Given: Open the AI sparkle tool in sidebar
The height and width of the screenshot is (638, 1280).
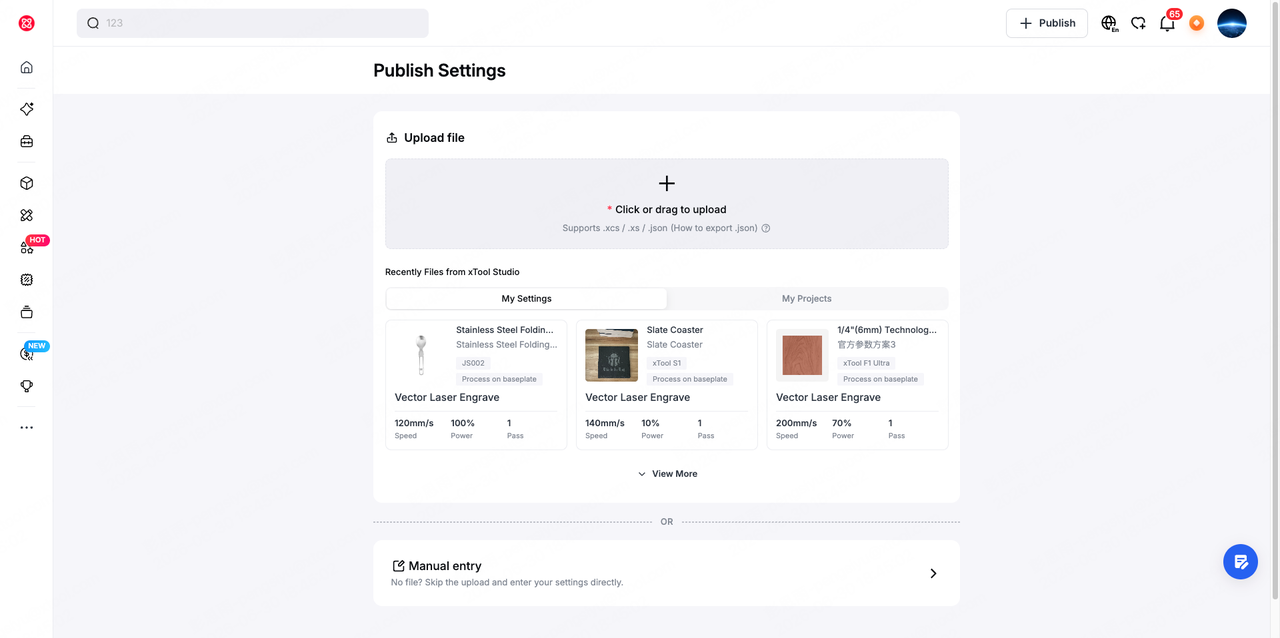Looking at the screenshot, I should [27, 109].
